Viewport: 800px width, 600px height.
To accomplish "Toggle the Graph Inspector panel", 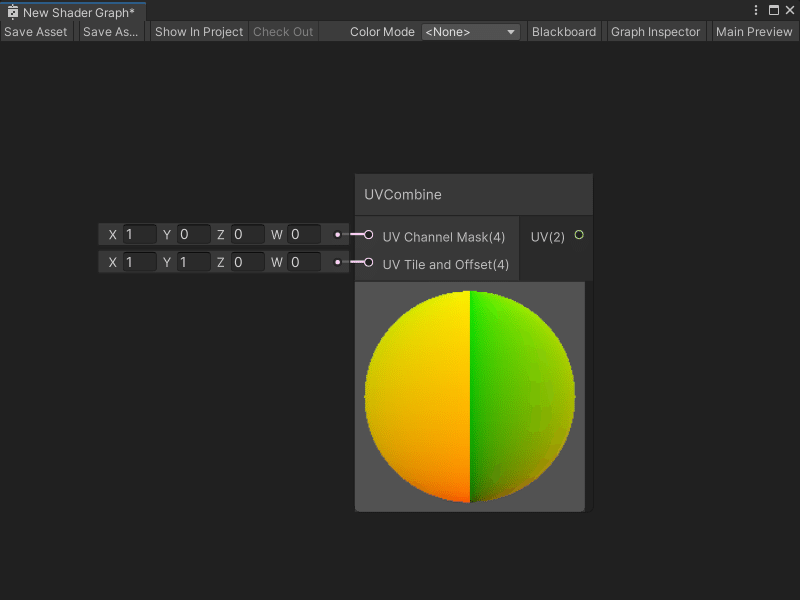I will [655, 31].
